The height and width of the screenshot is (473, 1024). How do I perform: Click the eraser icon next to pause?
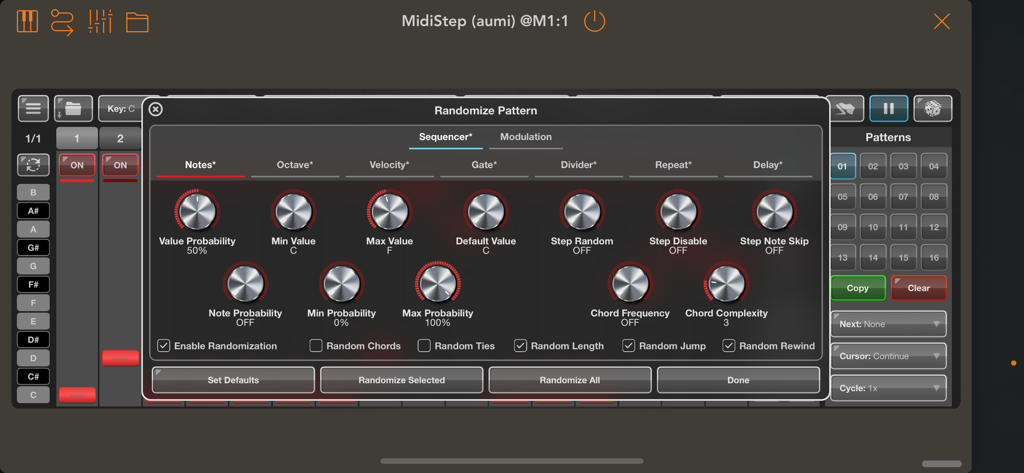point(845,108)
